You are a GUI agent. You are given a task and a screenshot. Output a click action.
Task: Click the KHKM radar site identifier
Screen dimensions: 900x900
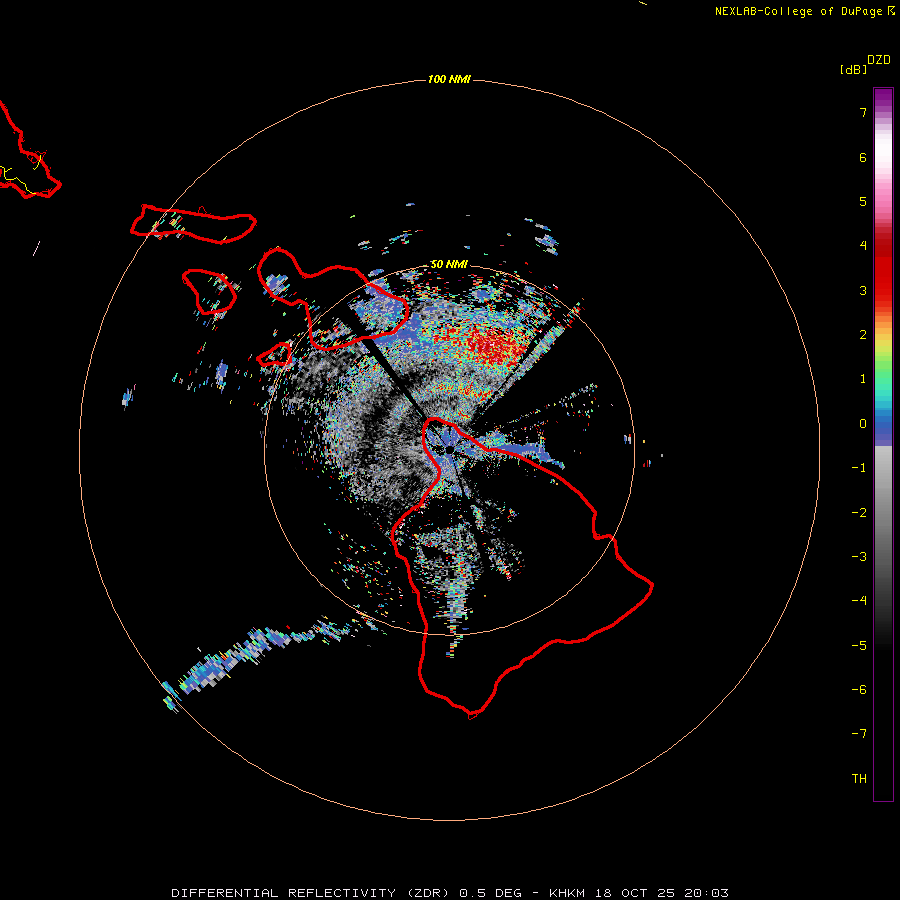coord(567,893)
